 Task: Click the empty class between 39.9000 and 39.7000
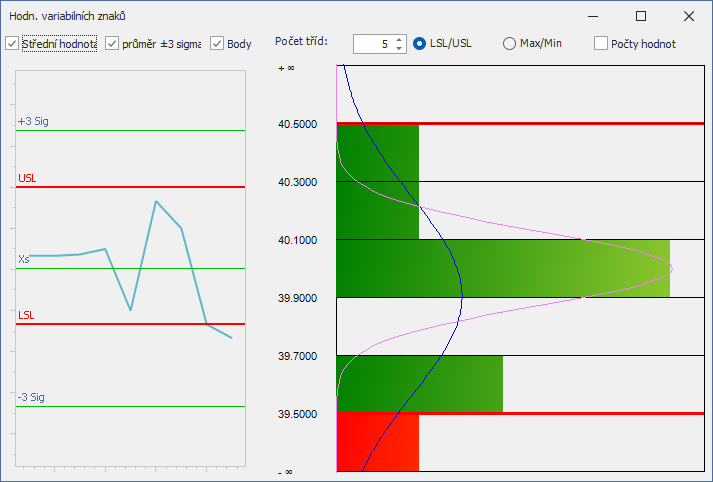[520, 326]
